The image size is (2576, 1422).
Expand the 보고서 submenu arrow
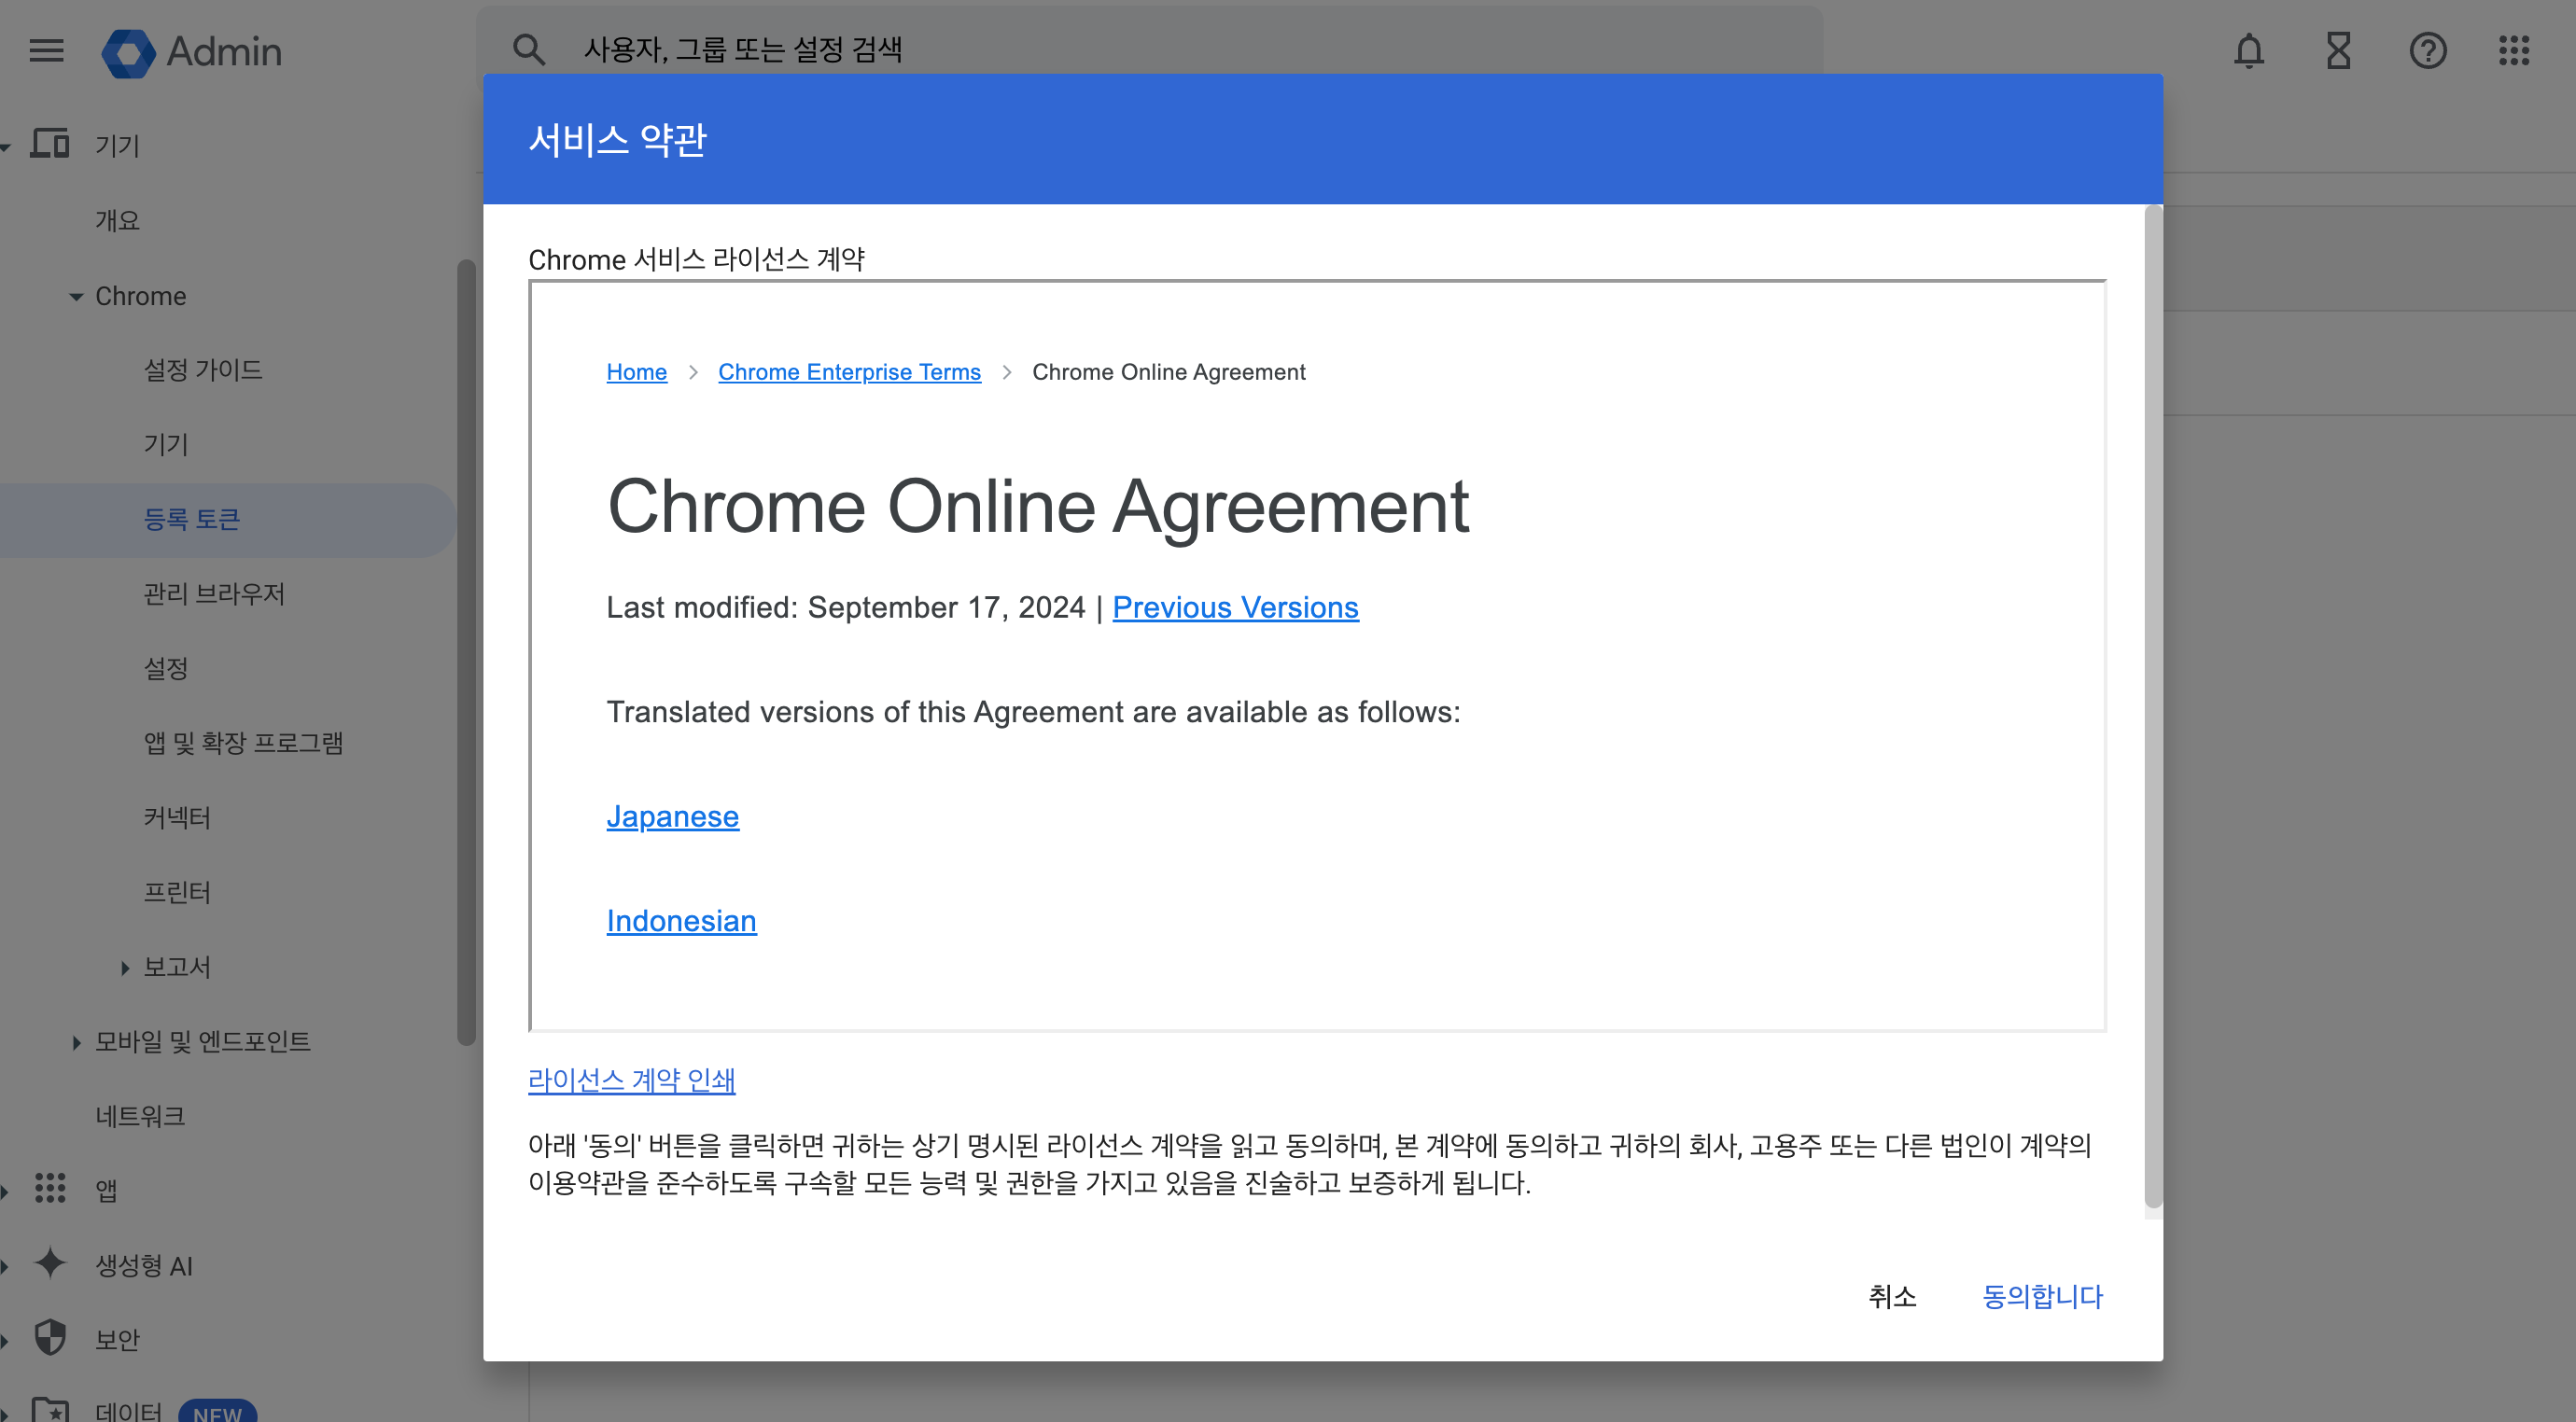coord(125,967)
